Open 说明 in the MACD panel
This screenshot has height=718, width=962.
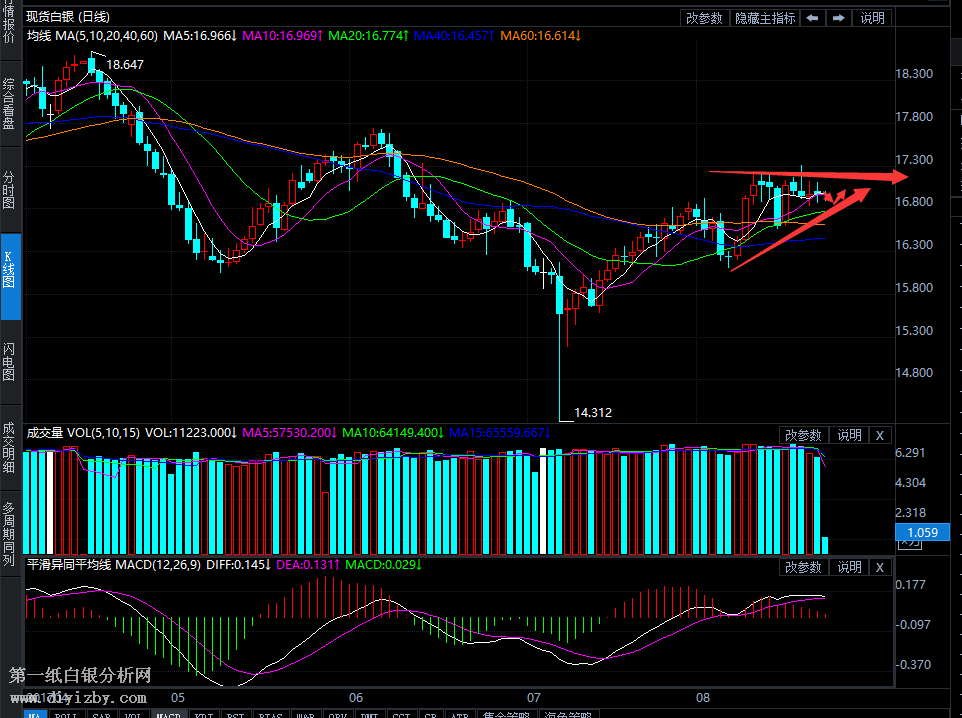pos(849,567)
